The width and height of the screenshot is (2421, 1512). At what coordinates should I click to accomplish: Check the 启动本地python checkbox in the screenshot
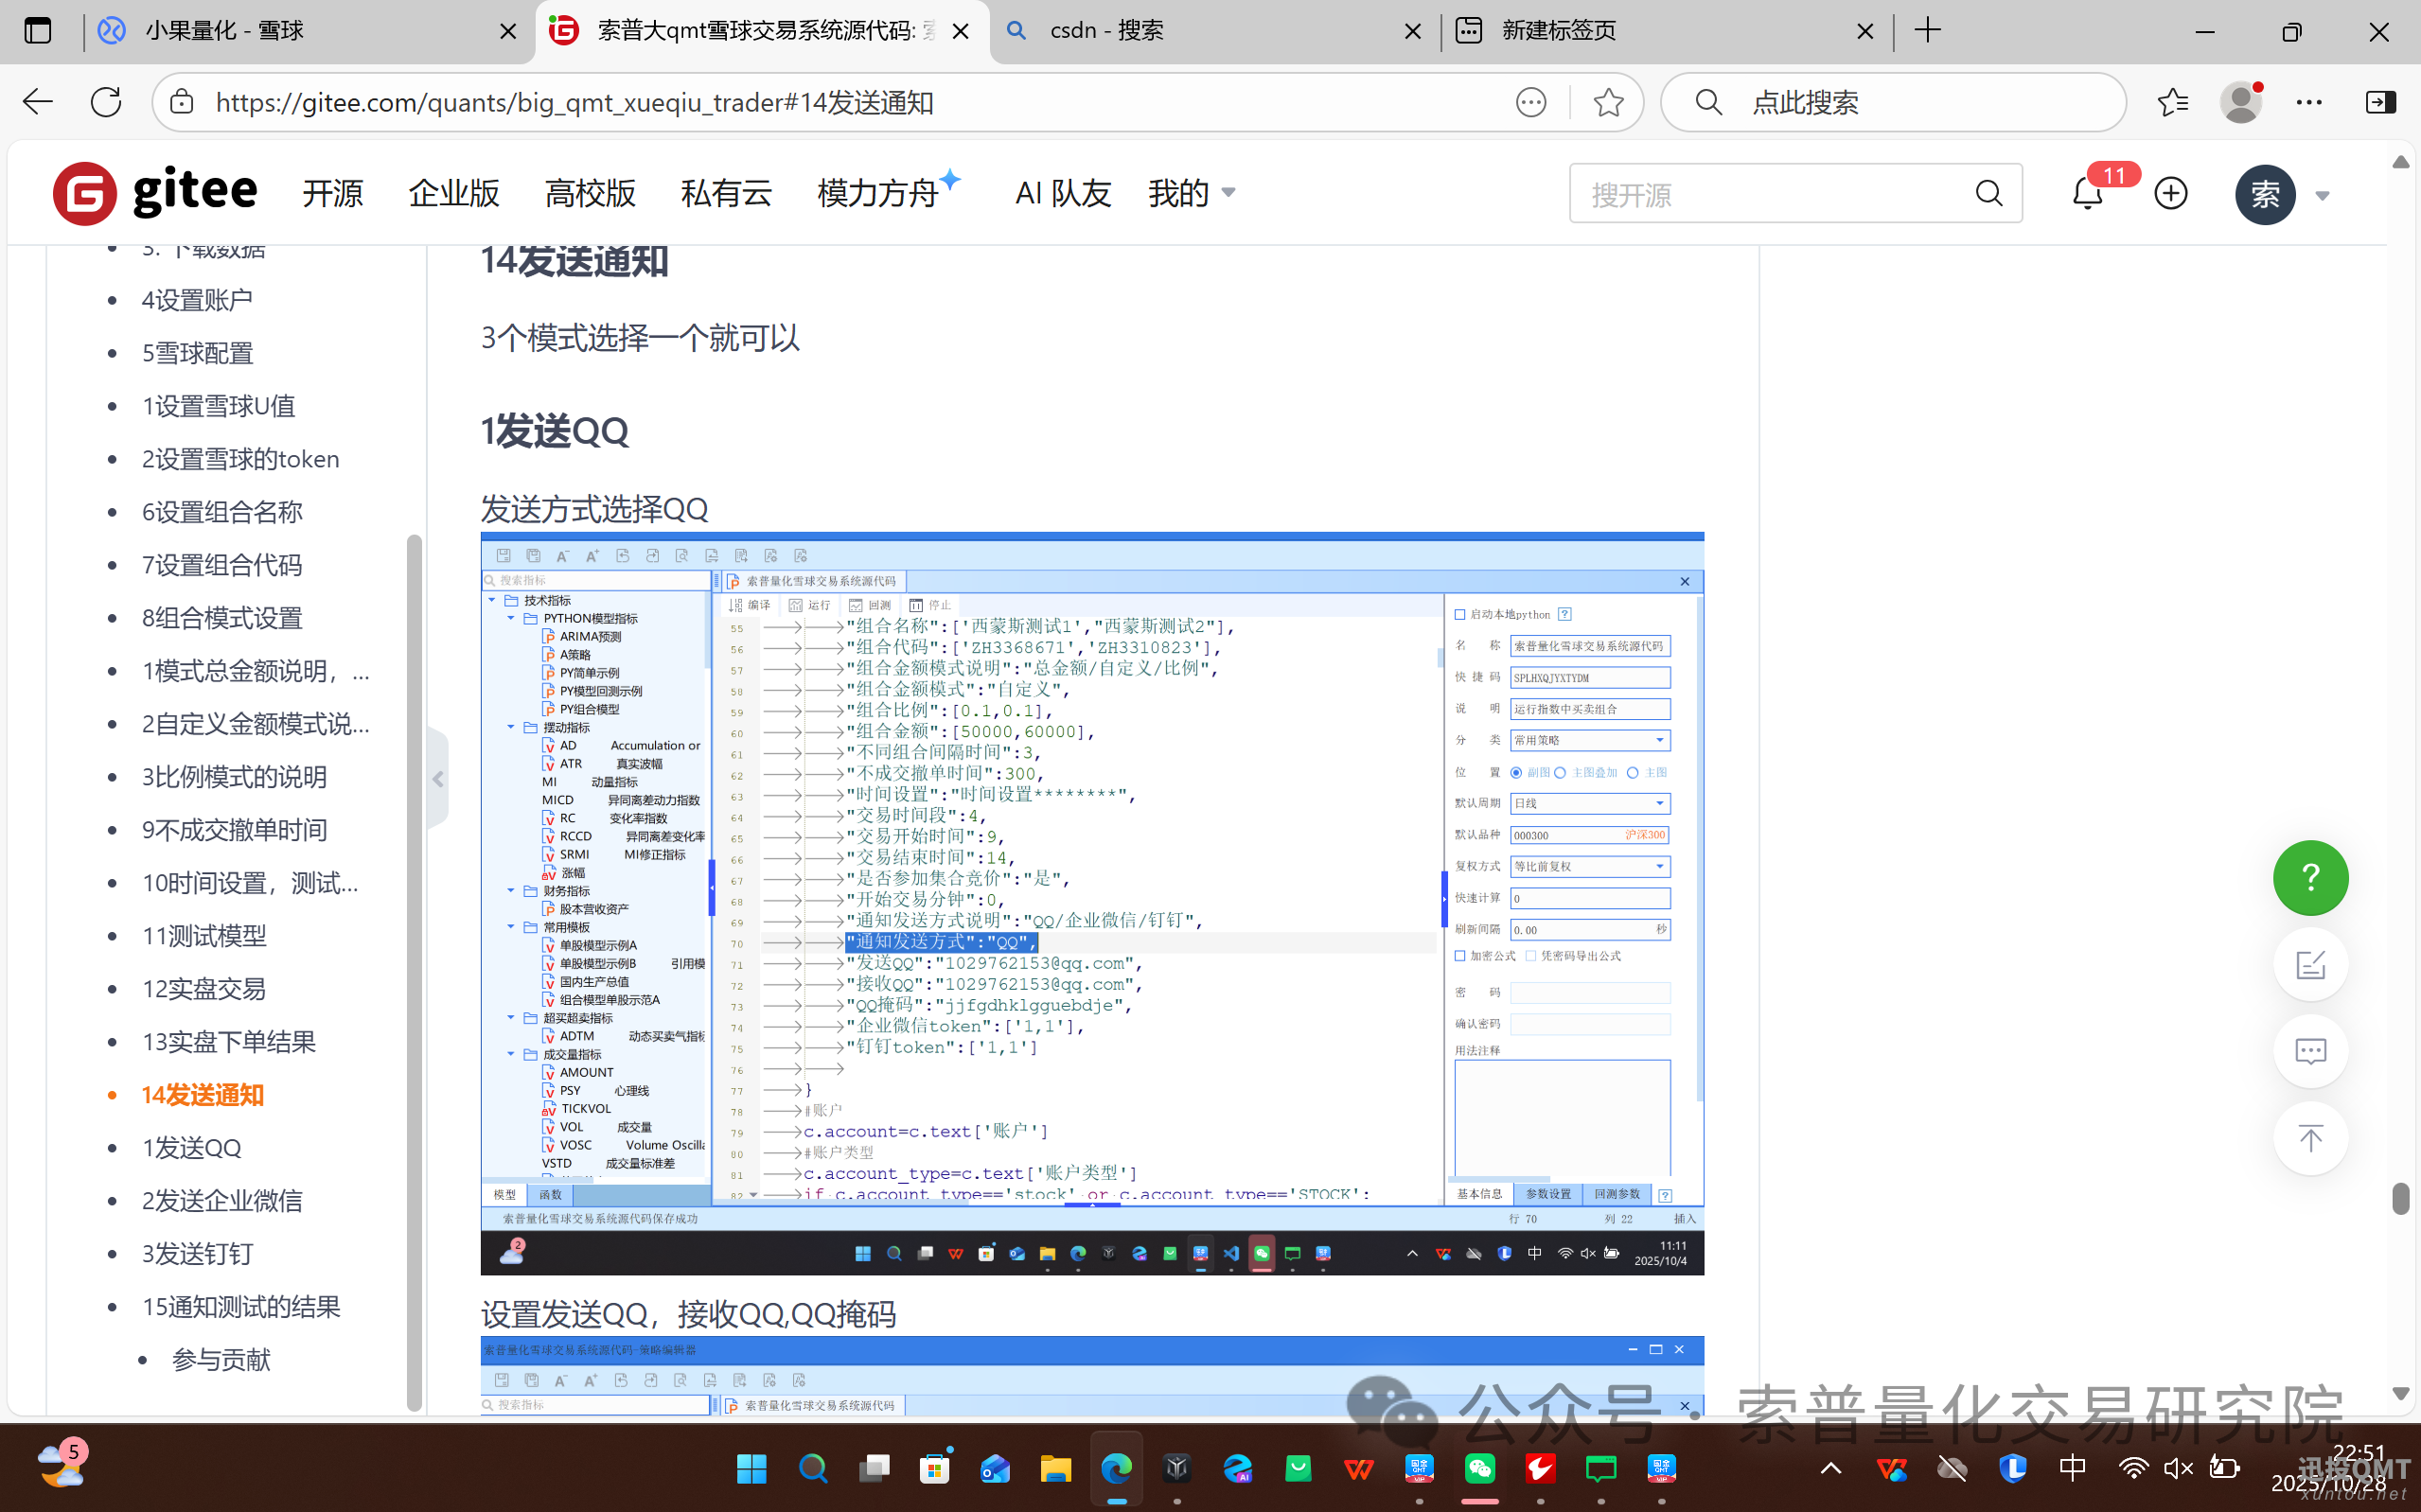pyautogui.click(x=1461, y=614)
